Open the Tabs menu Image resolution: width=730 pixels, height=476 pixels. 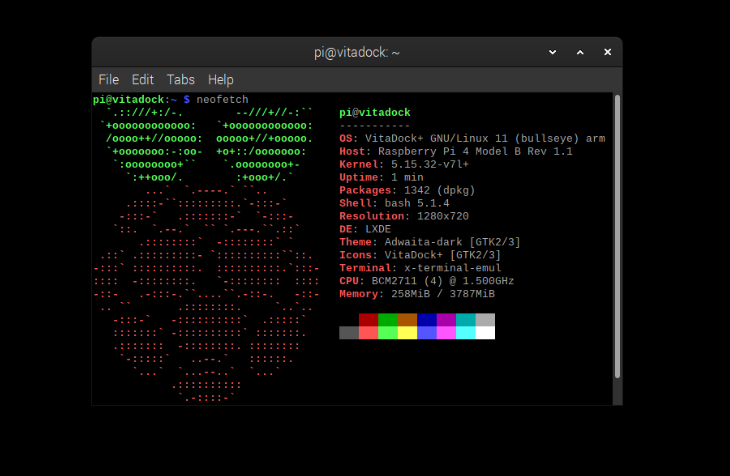pos(181,80)
